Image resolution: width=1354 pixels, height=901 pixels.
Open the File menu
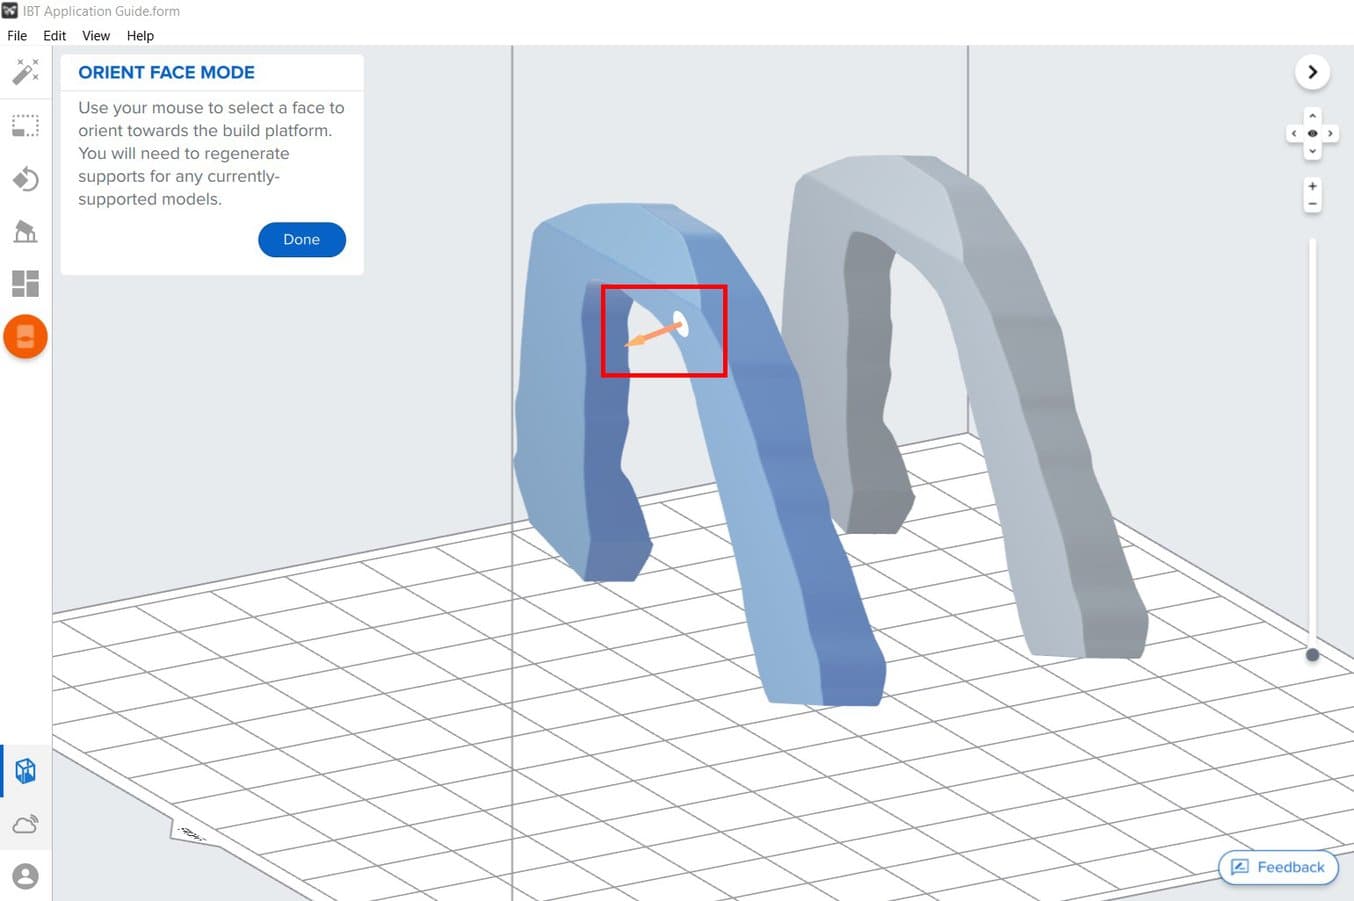[x=17, y=36]
